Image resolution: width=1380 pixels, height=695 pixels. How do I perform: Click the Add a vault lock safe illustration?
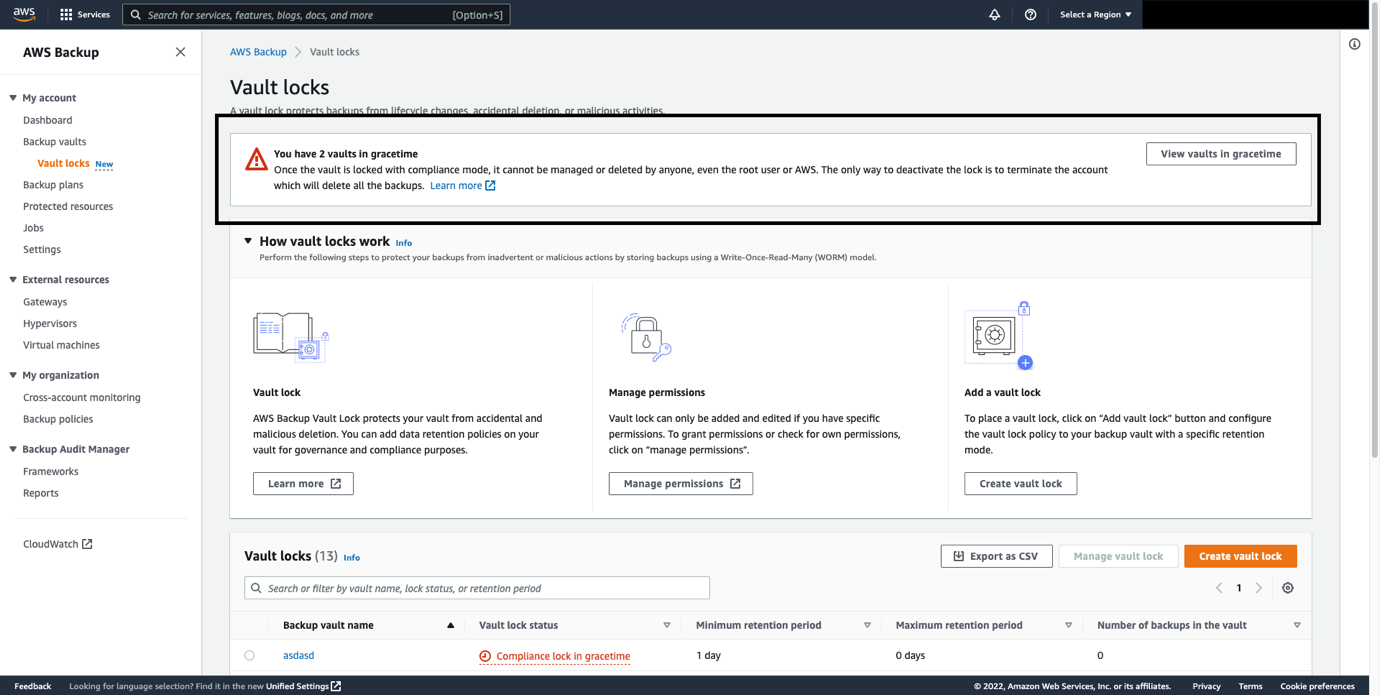[999, 336]
